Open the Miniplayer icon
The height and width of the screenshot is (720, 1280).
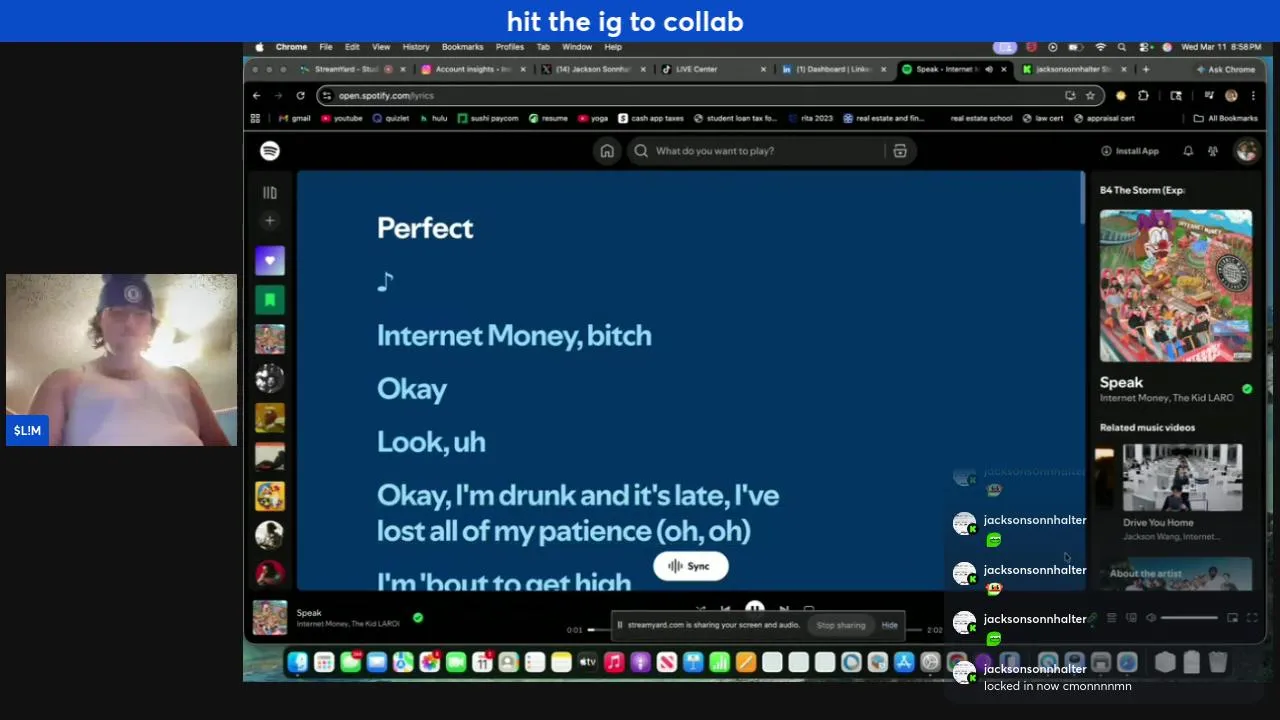[1232, 618]
